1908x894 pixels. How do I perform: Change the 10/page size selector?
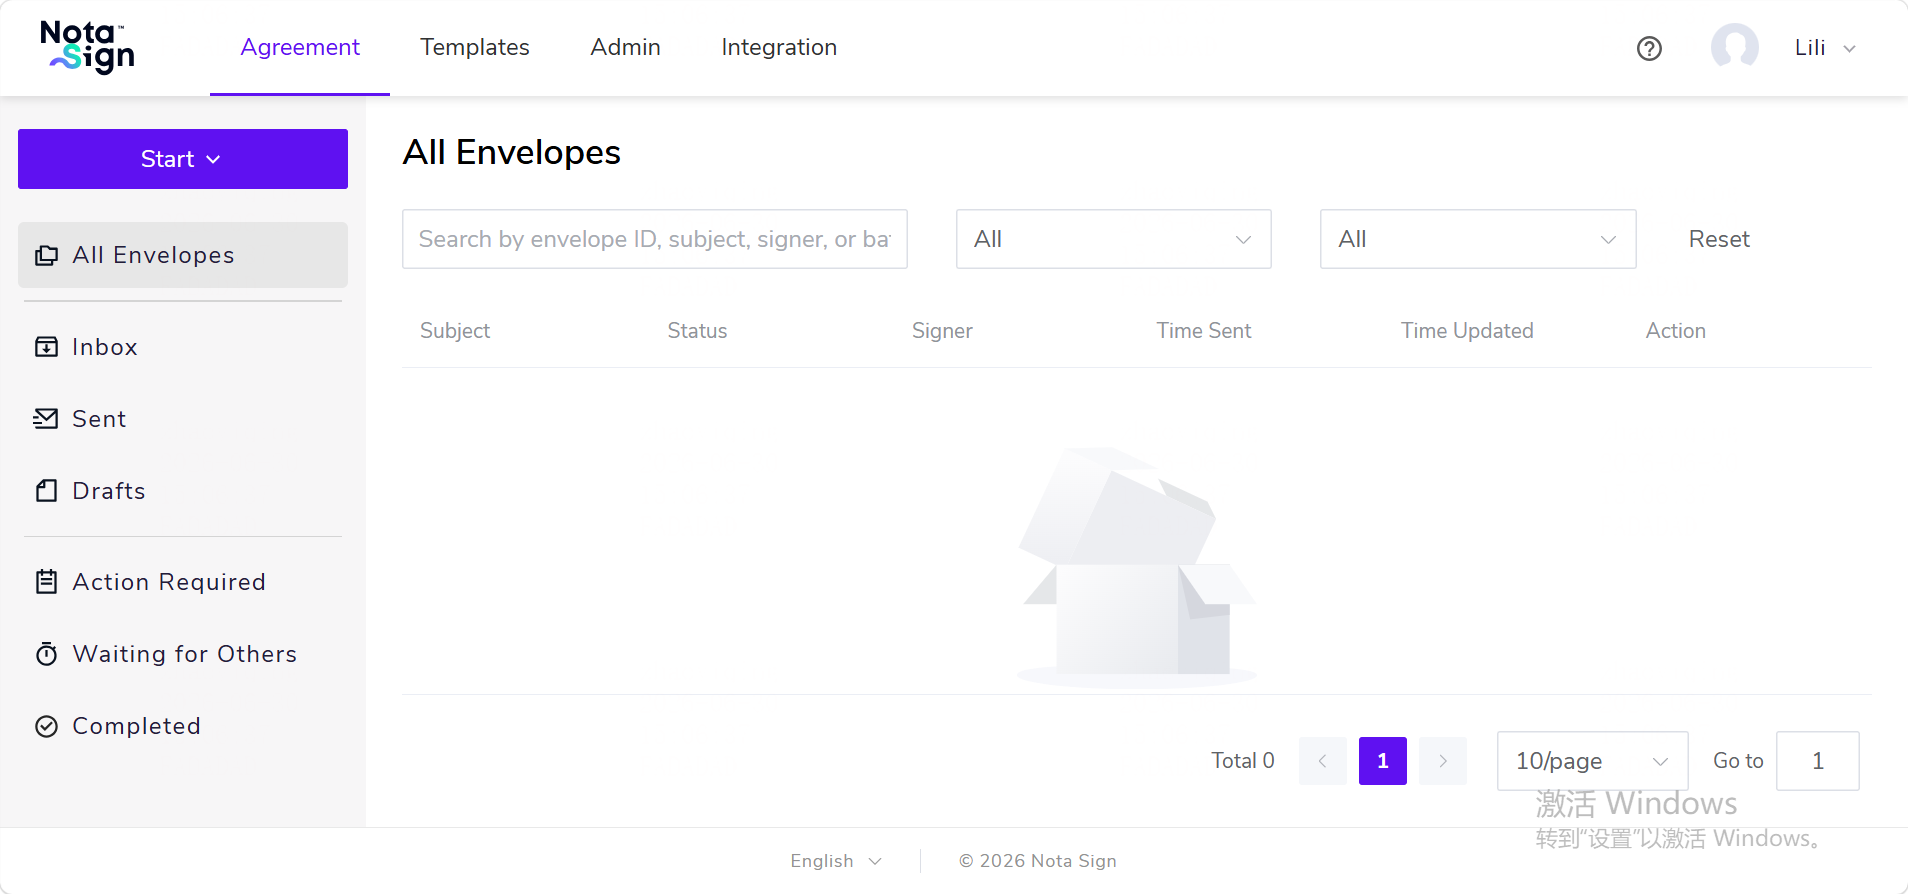tap(1592, 761)
